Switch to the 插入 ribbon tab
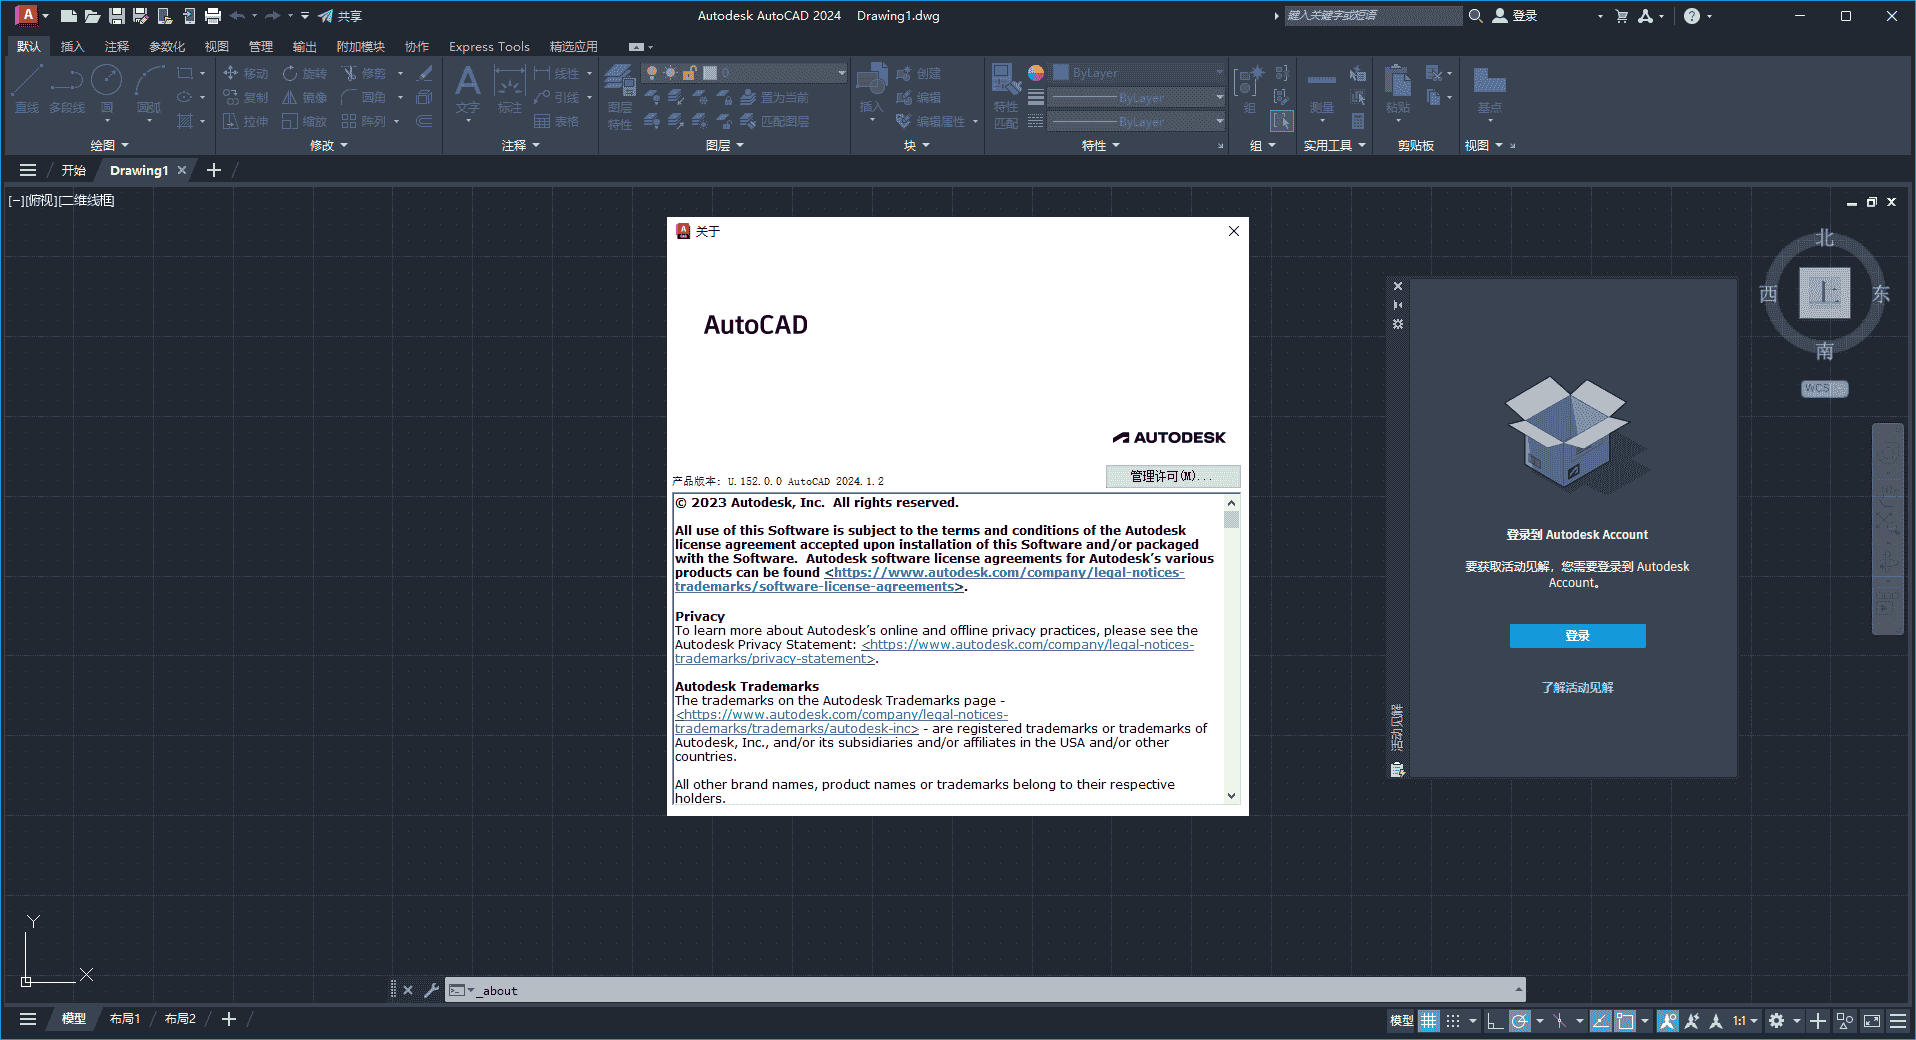Image resolution: width=1916 pixels, height=1040 pixels. pos(70,46)
